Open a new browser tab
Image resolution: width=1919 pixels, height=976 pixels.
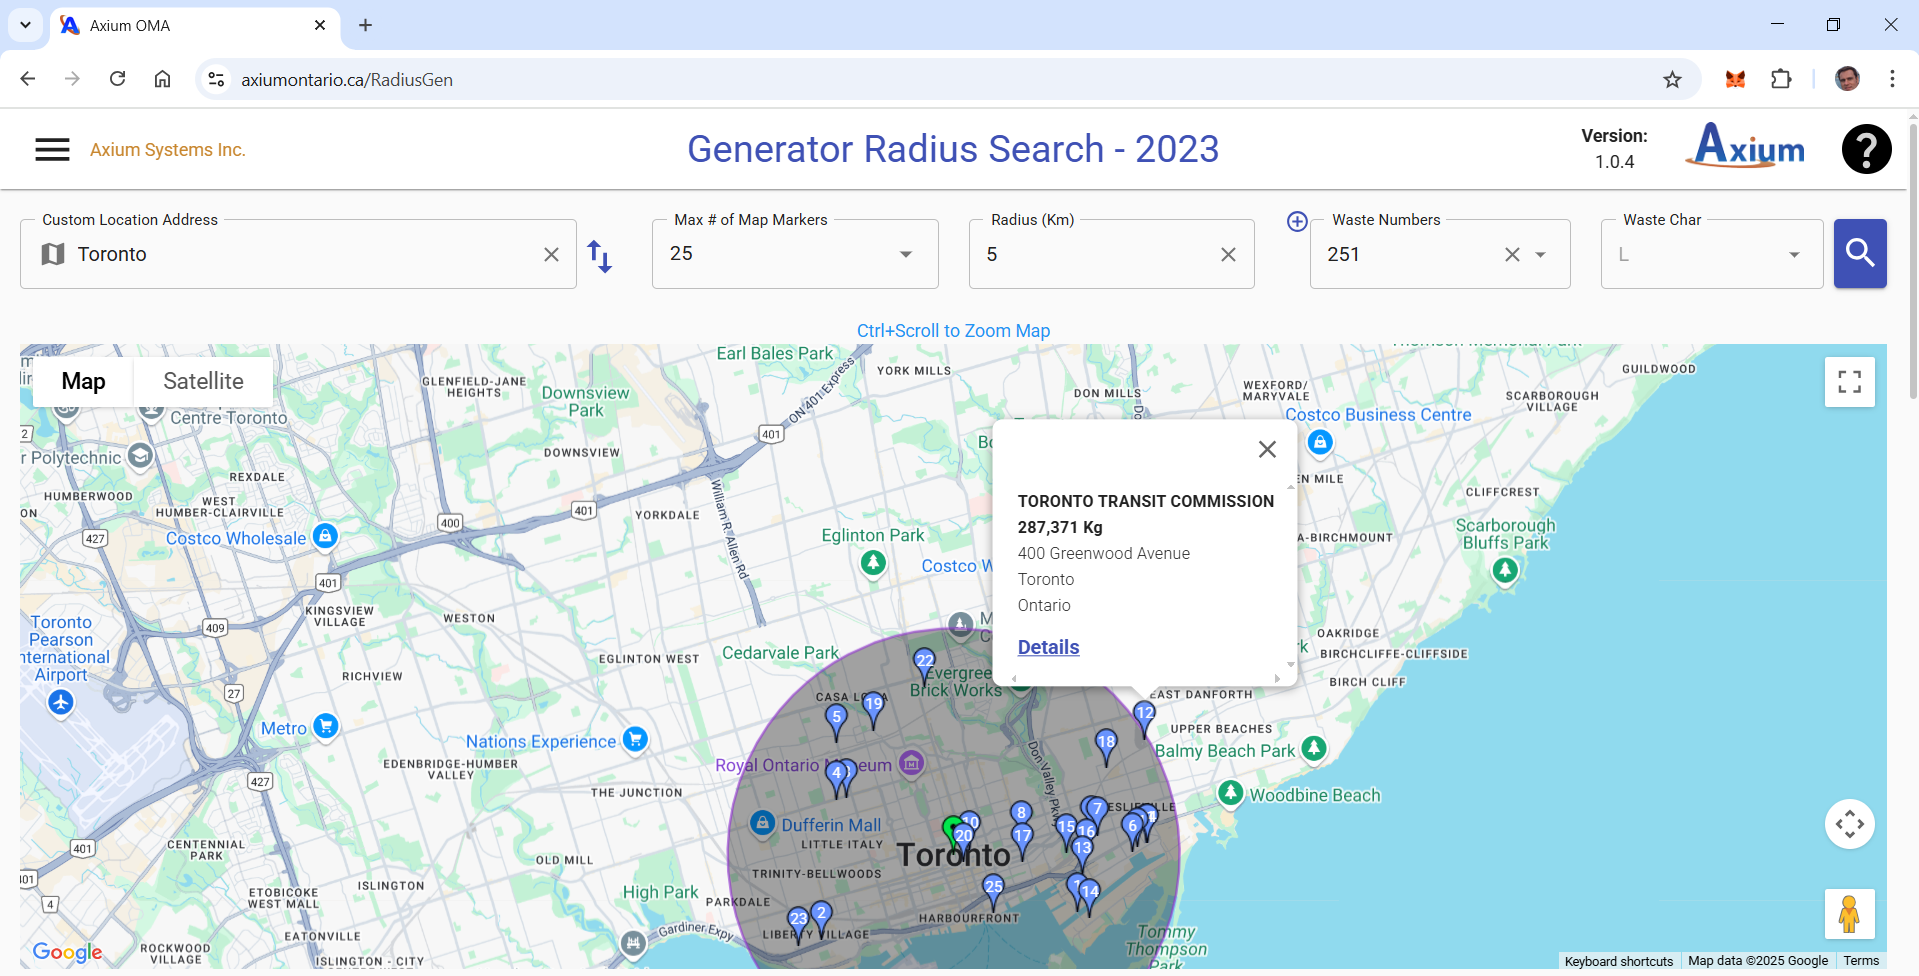[x=365, y=25]
